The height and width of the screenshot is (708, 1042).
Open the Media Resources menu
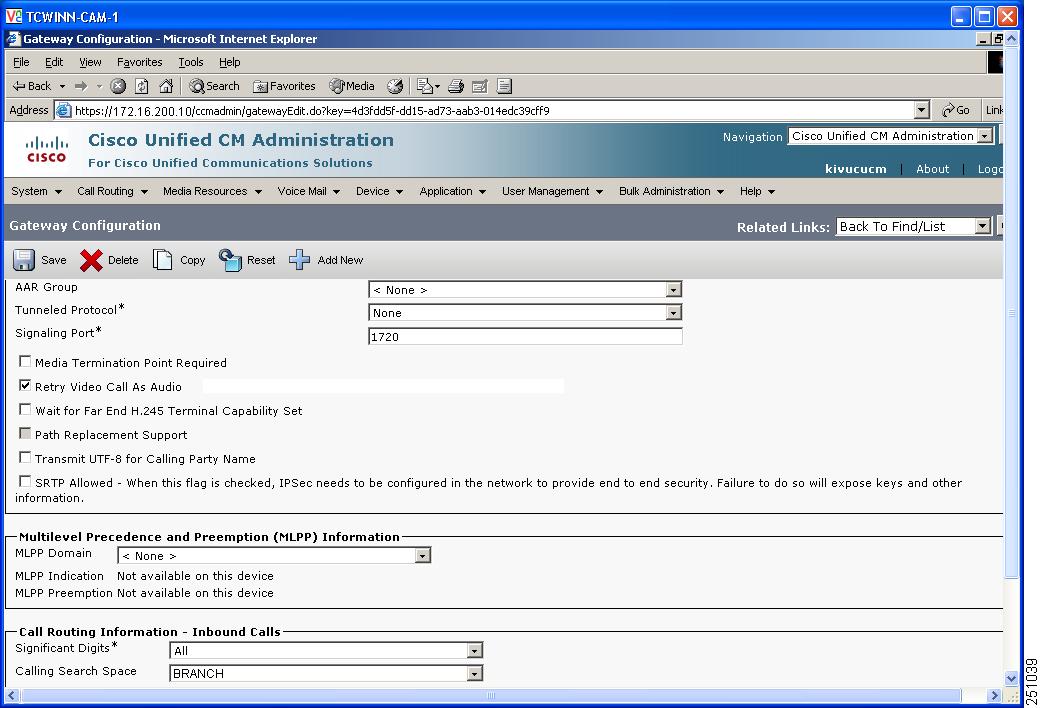[213, 191]
